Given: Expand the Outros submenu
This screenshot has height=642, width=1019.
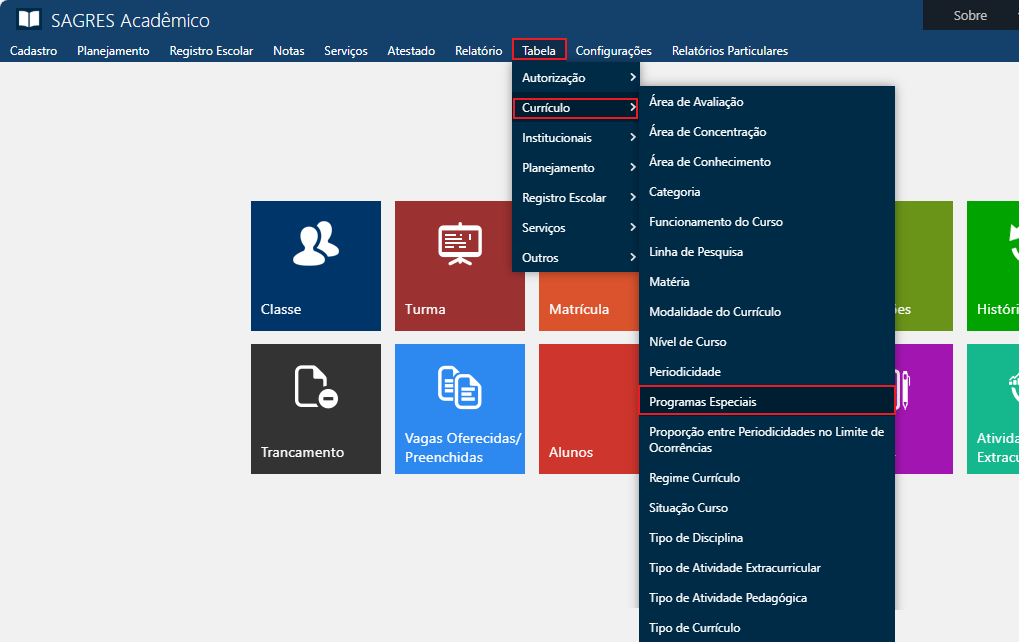Looking at the screenshot, I should pos(576,258).
